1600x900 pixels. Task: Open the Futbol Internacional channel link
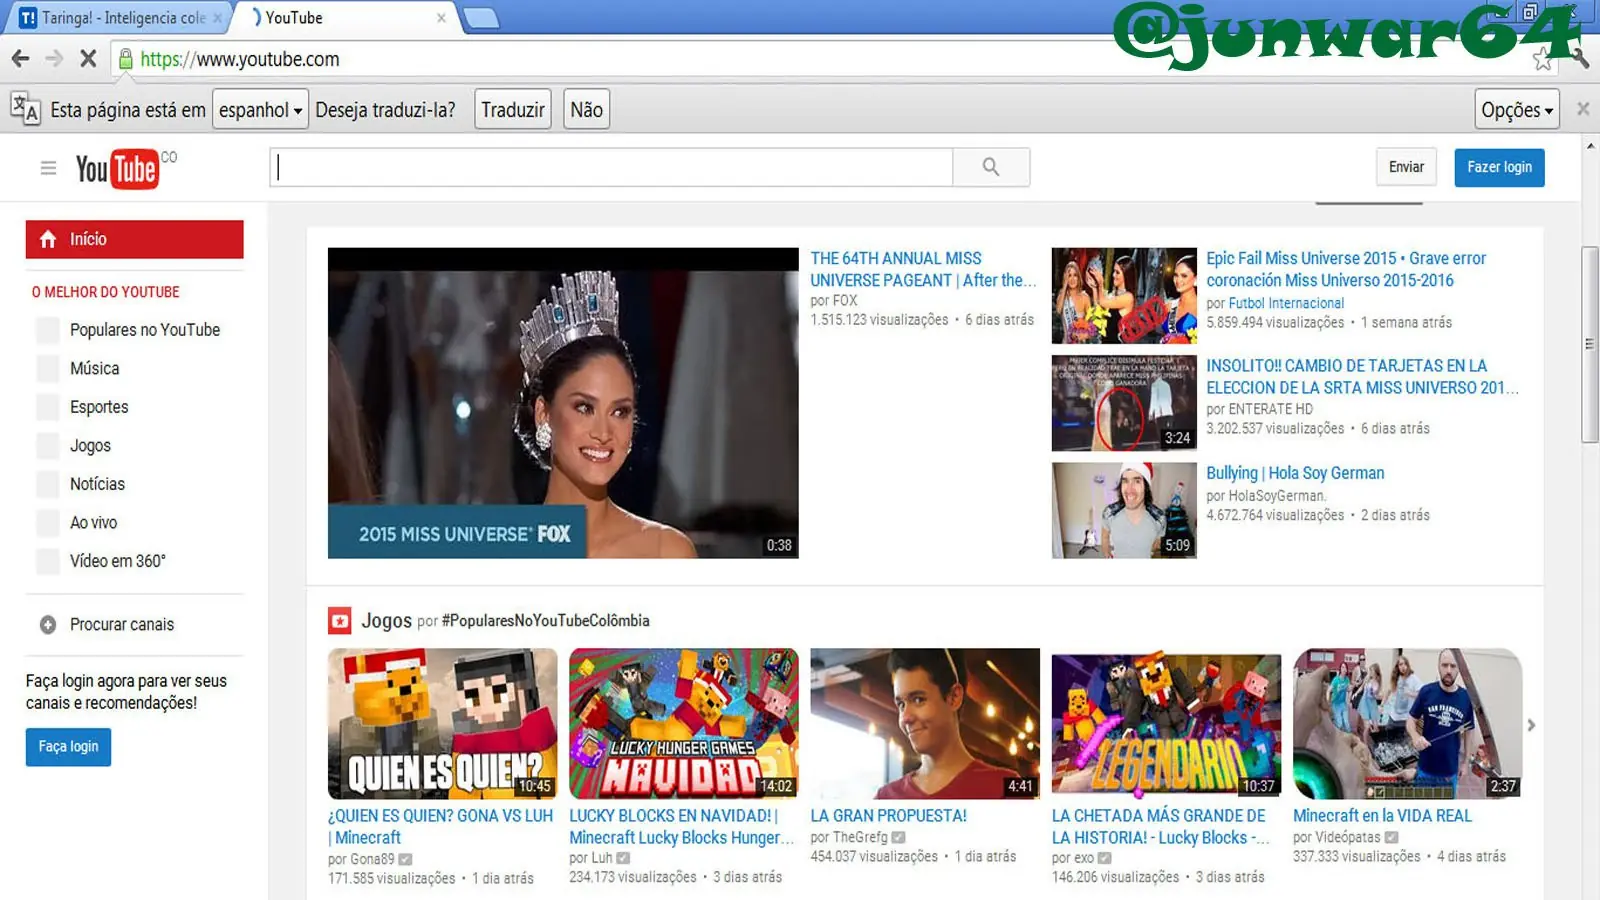pyautogui.click(x=1286, y=303)
